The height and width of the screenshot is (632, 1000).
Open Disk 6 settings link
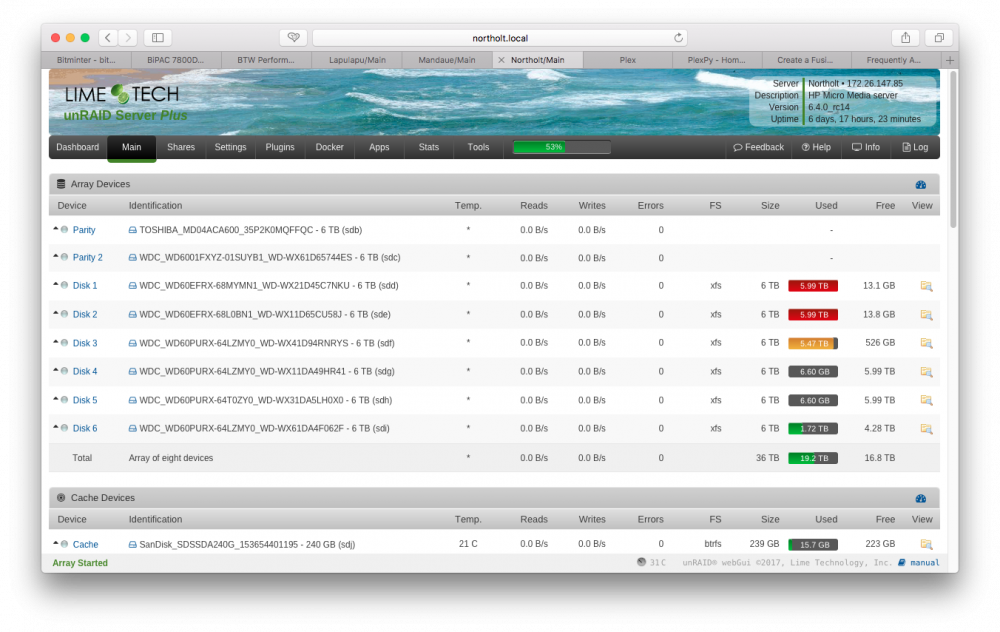tap(85, 429)
